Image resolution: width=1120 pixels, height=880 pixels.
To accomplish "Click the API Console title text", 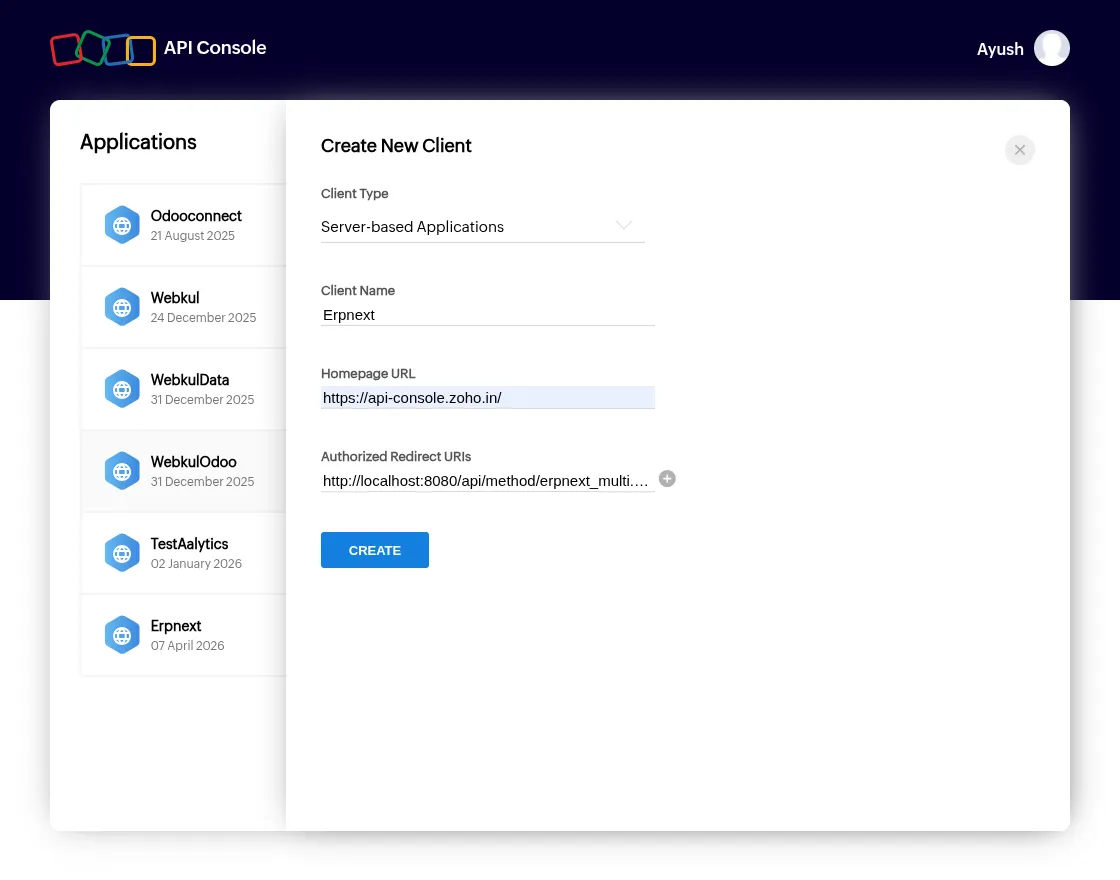I will pos(215,48).
